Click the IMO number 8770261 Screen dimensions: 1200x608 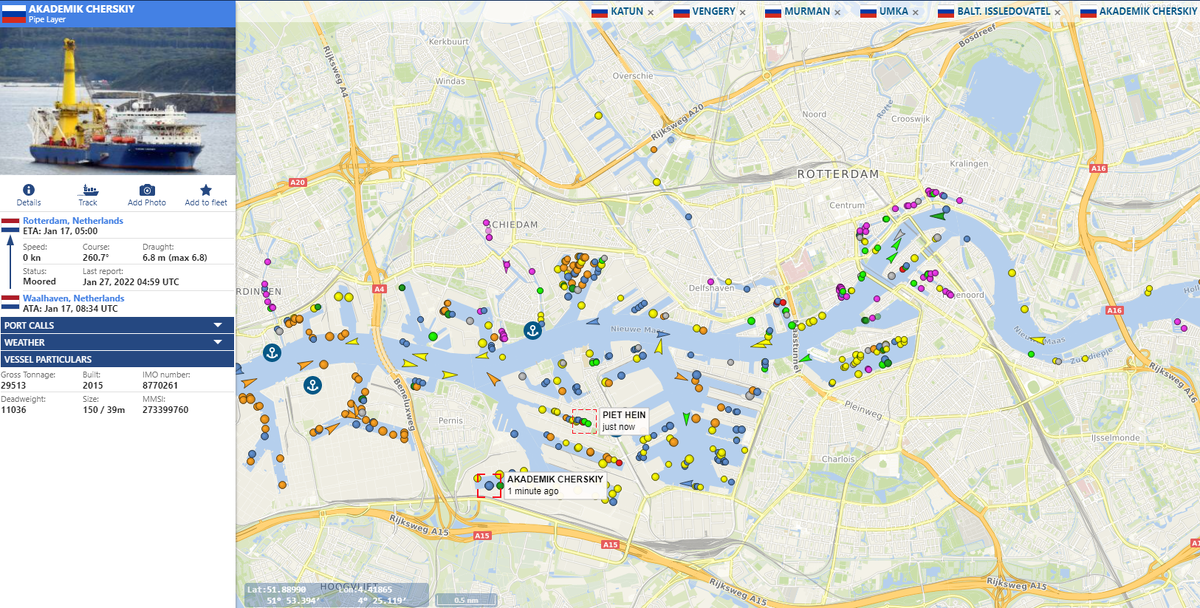[160, 385]
